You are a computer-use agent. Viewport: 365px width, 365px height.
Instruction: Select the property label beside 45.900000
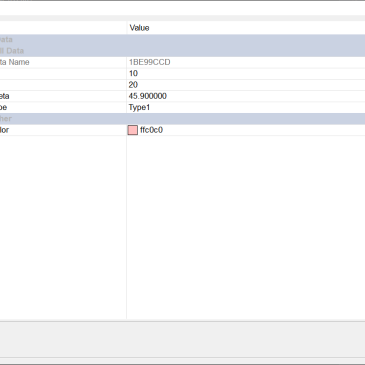point(63,96)
